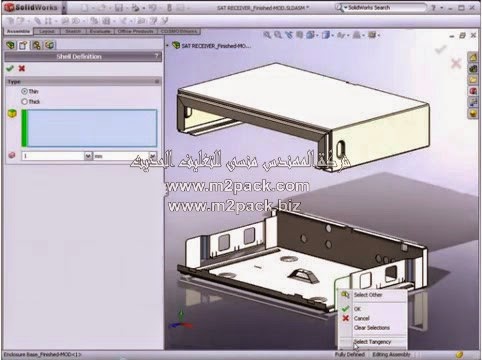482x360 pixels.
Task: Click the Save icon in title toolbar
Action: click(119, 7)
